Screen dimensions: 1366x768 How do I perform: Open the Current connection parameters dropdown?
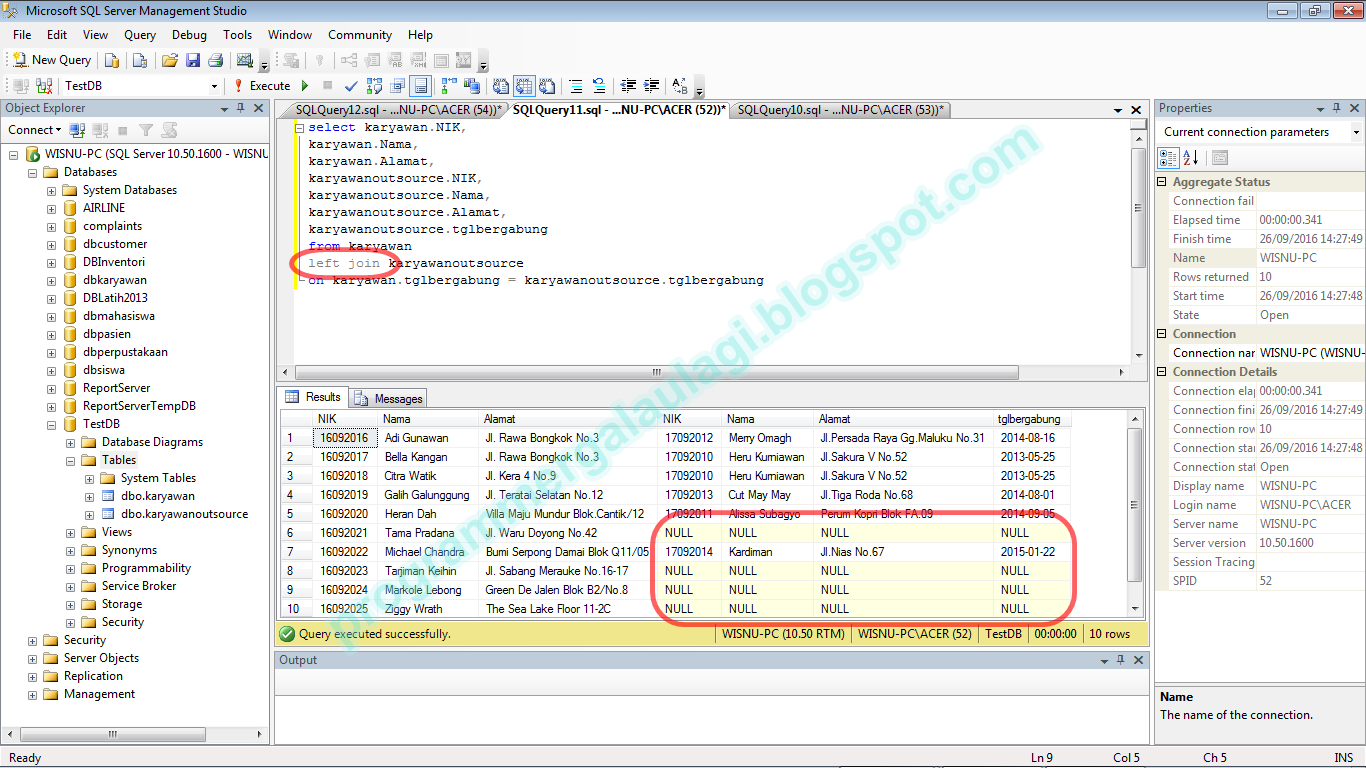coord(1356,131)
